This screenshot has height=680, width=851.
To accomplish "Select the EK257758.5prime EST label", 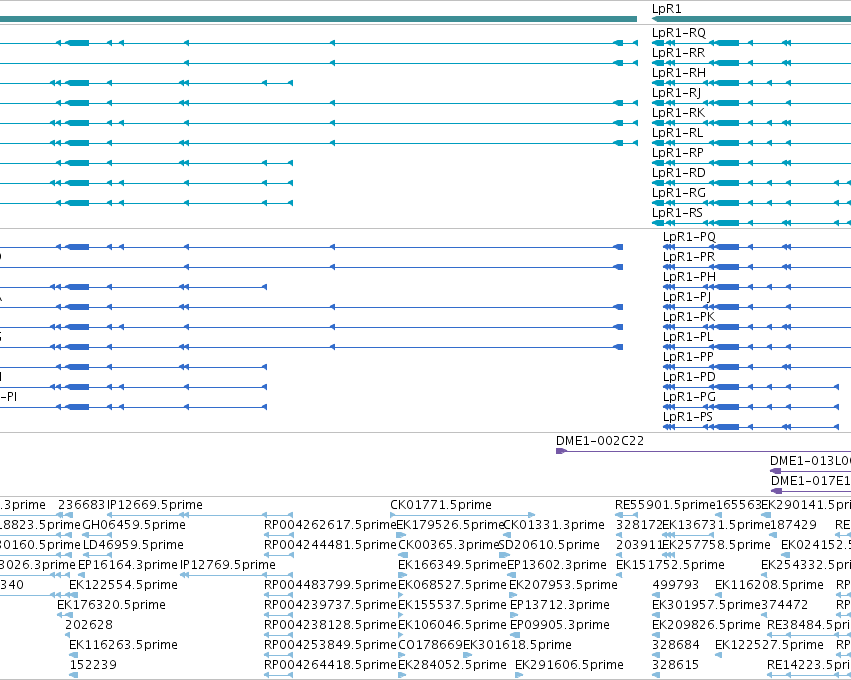I will pos(716,545).
